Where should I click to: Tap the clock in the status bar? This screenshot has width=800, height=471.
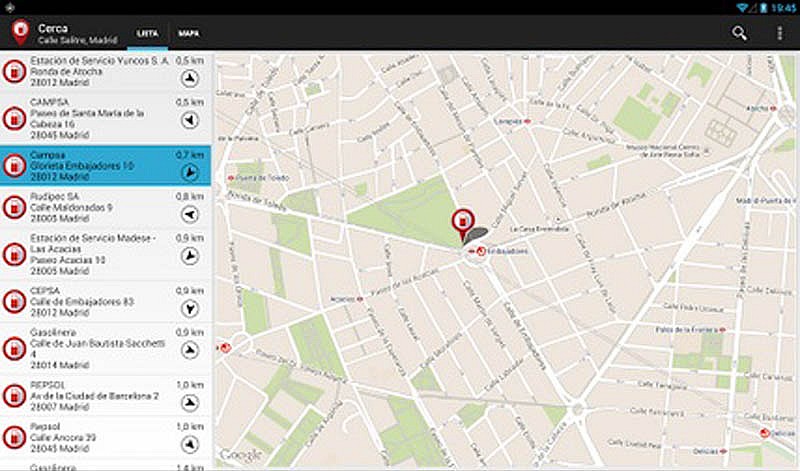(x=784, y=8)
